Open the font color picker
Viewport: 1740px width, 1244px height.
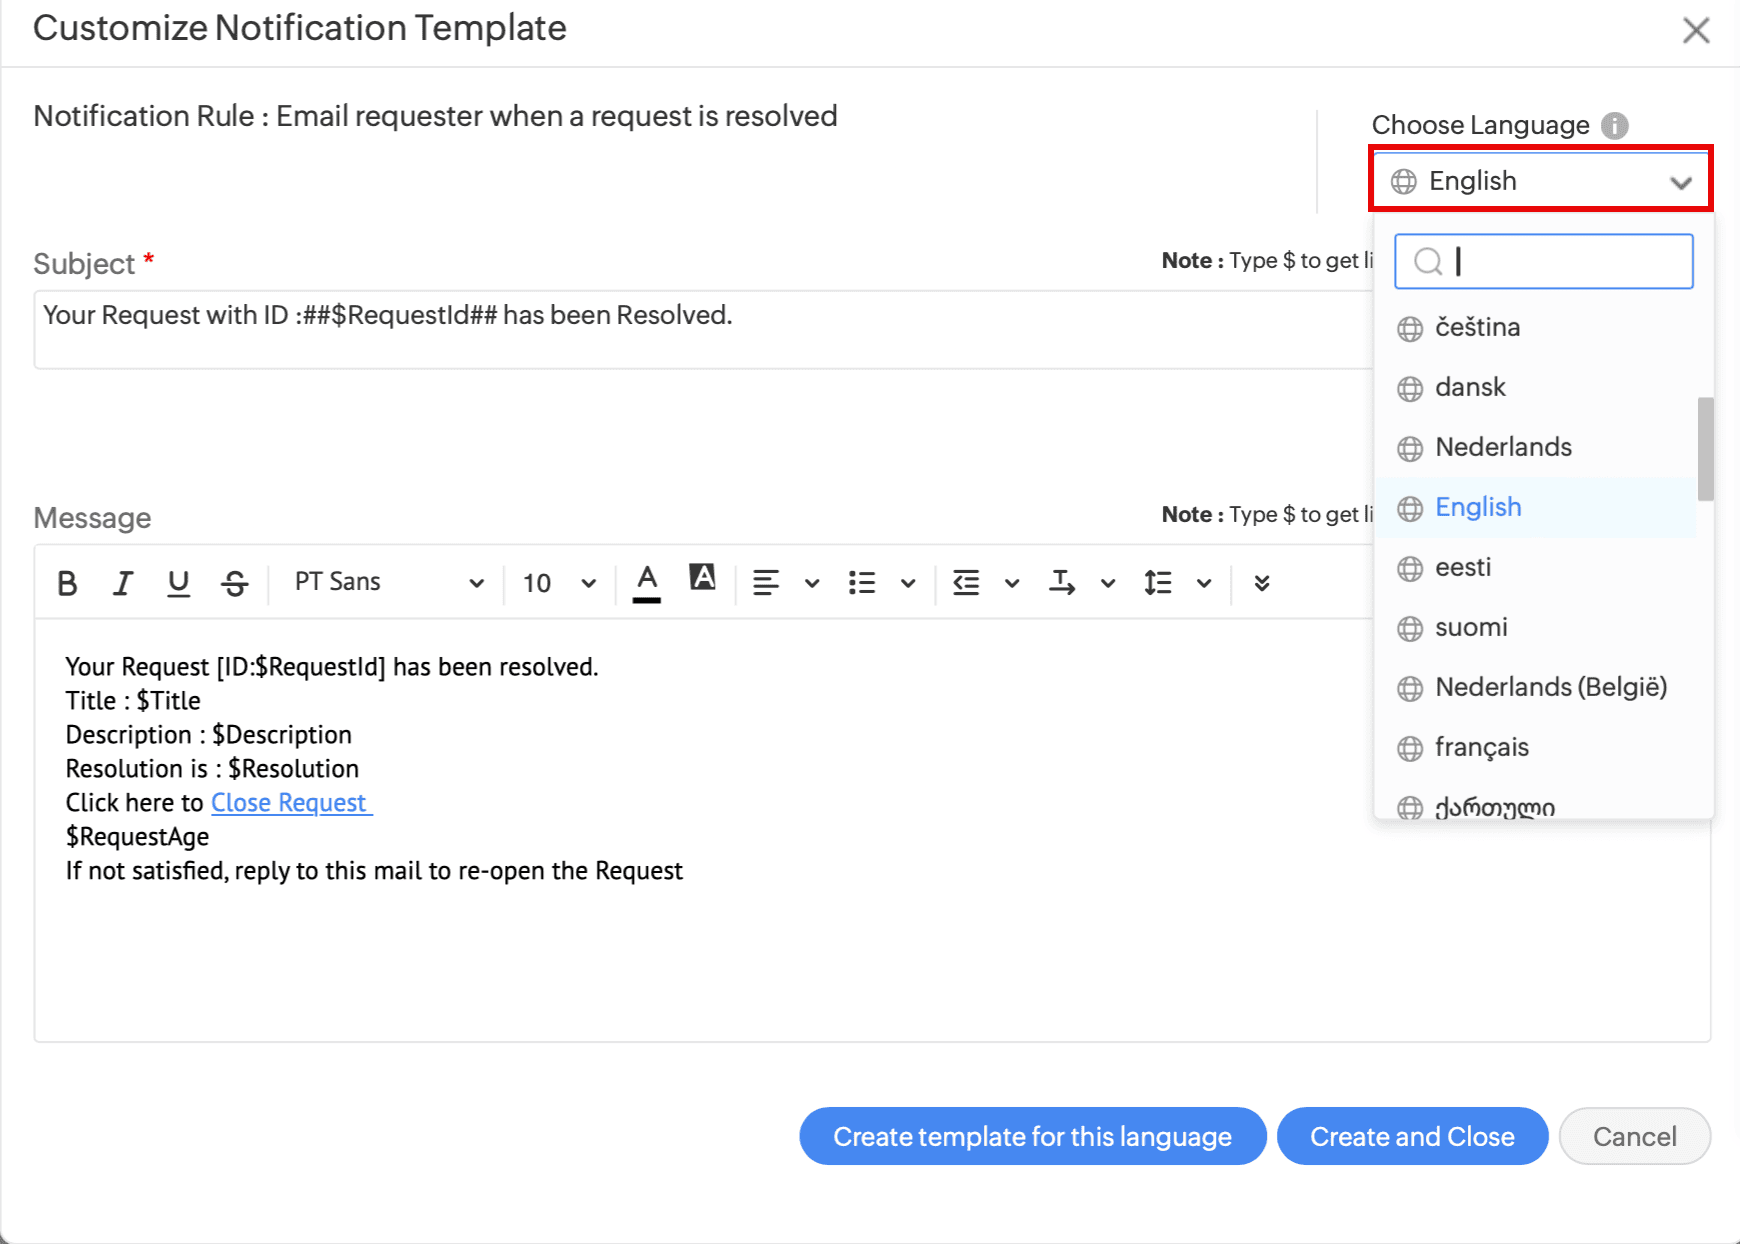coord(647,583)
